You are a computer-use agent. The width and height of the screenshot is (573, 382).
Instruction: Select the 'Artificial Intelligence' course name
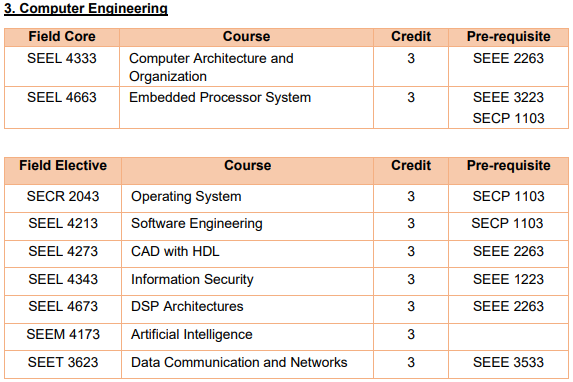[192, 335]
